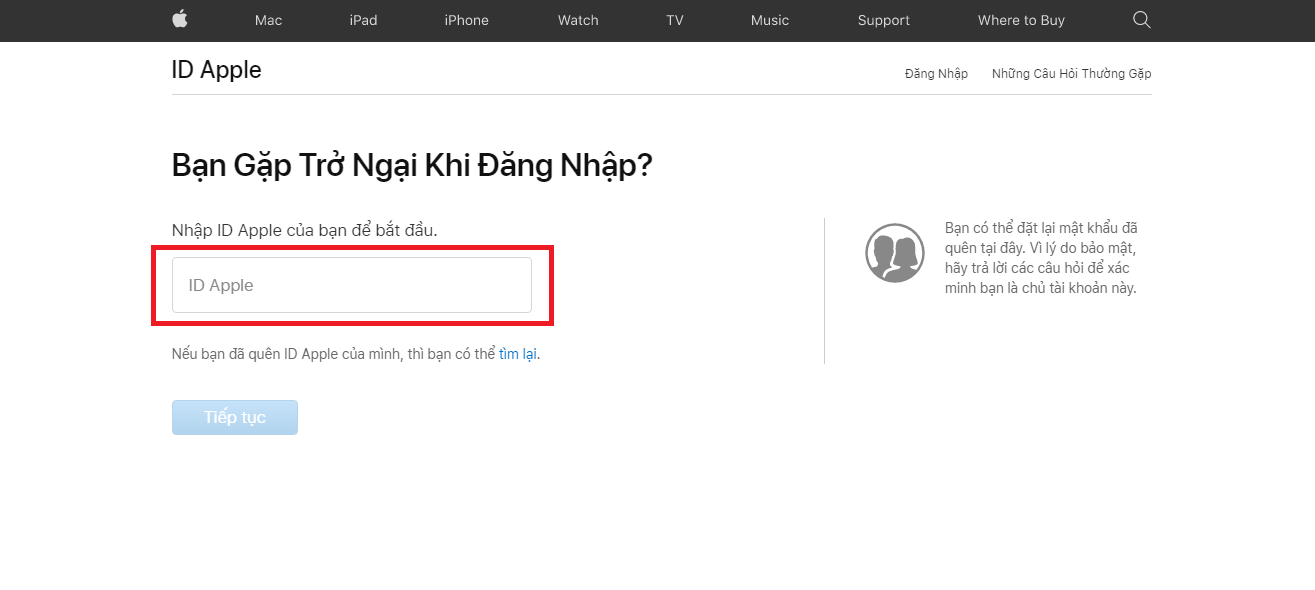Screen dimensions: 1315x590
Task: Click the ID Apple page title
Action: [x=216, y=69]
